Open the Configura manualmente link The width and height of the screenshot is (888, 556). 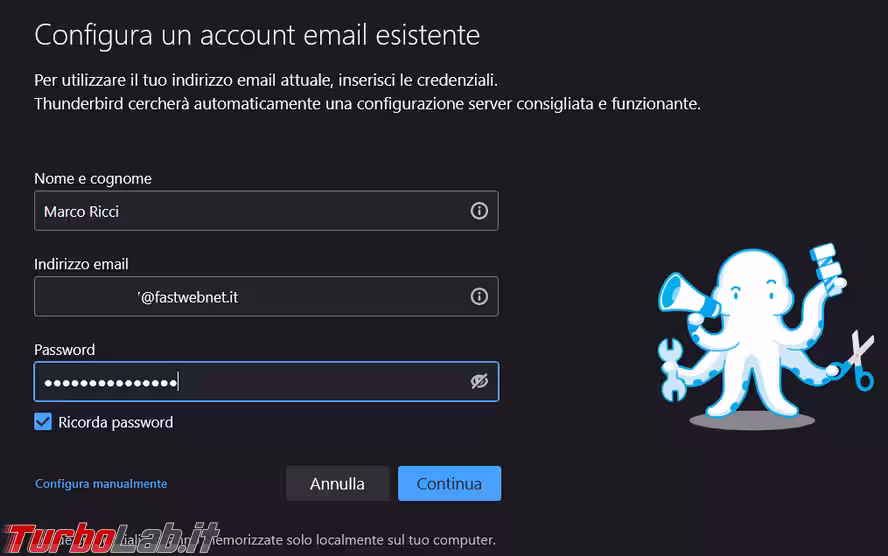pyautogui.click(x=101, y=484)
